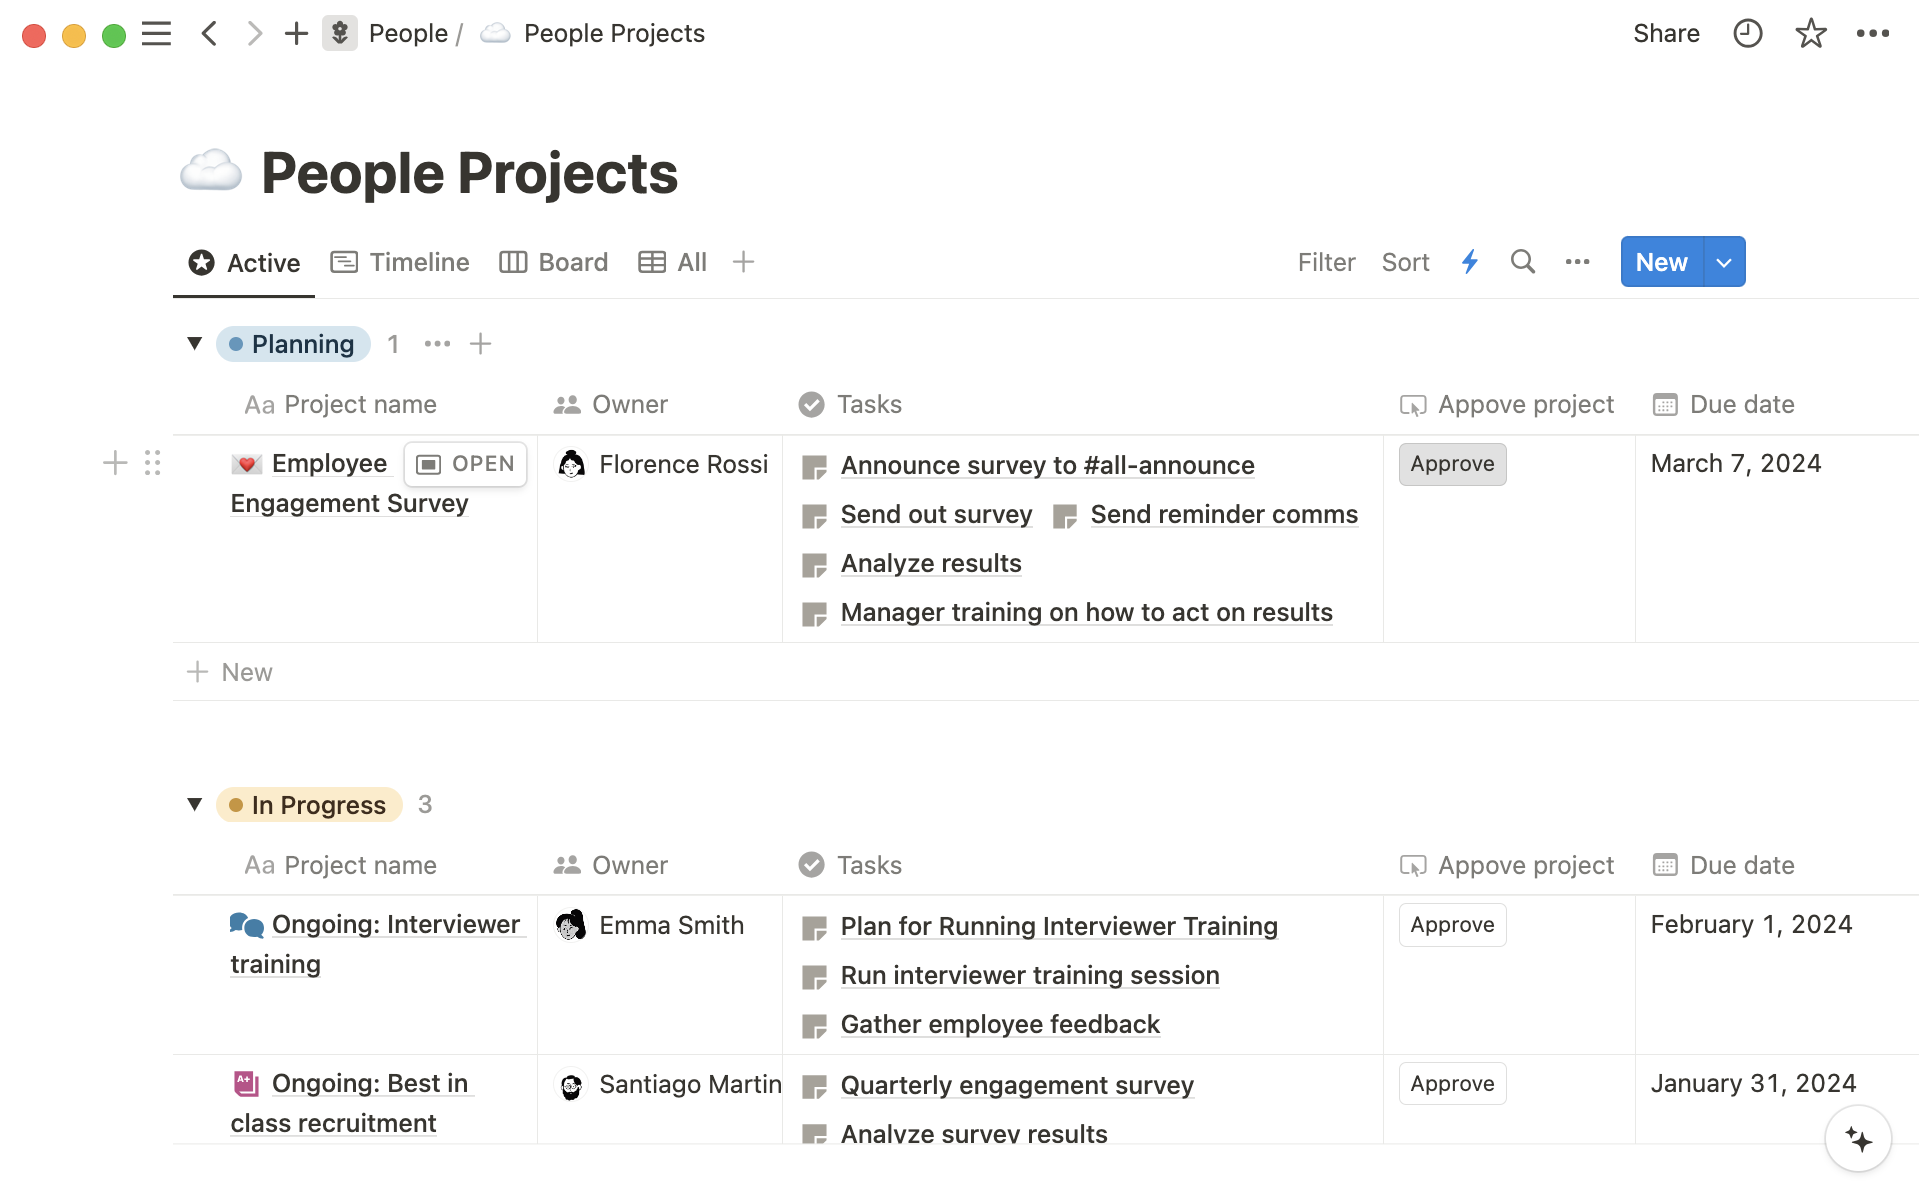The height and width of the screenshot is (1200, 1920).
Task: Toggle Approve for Interviewer Training project
Action: [x=1451, y=924]
